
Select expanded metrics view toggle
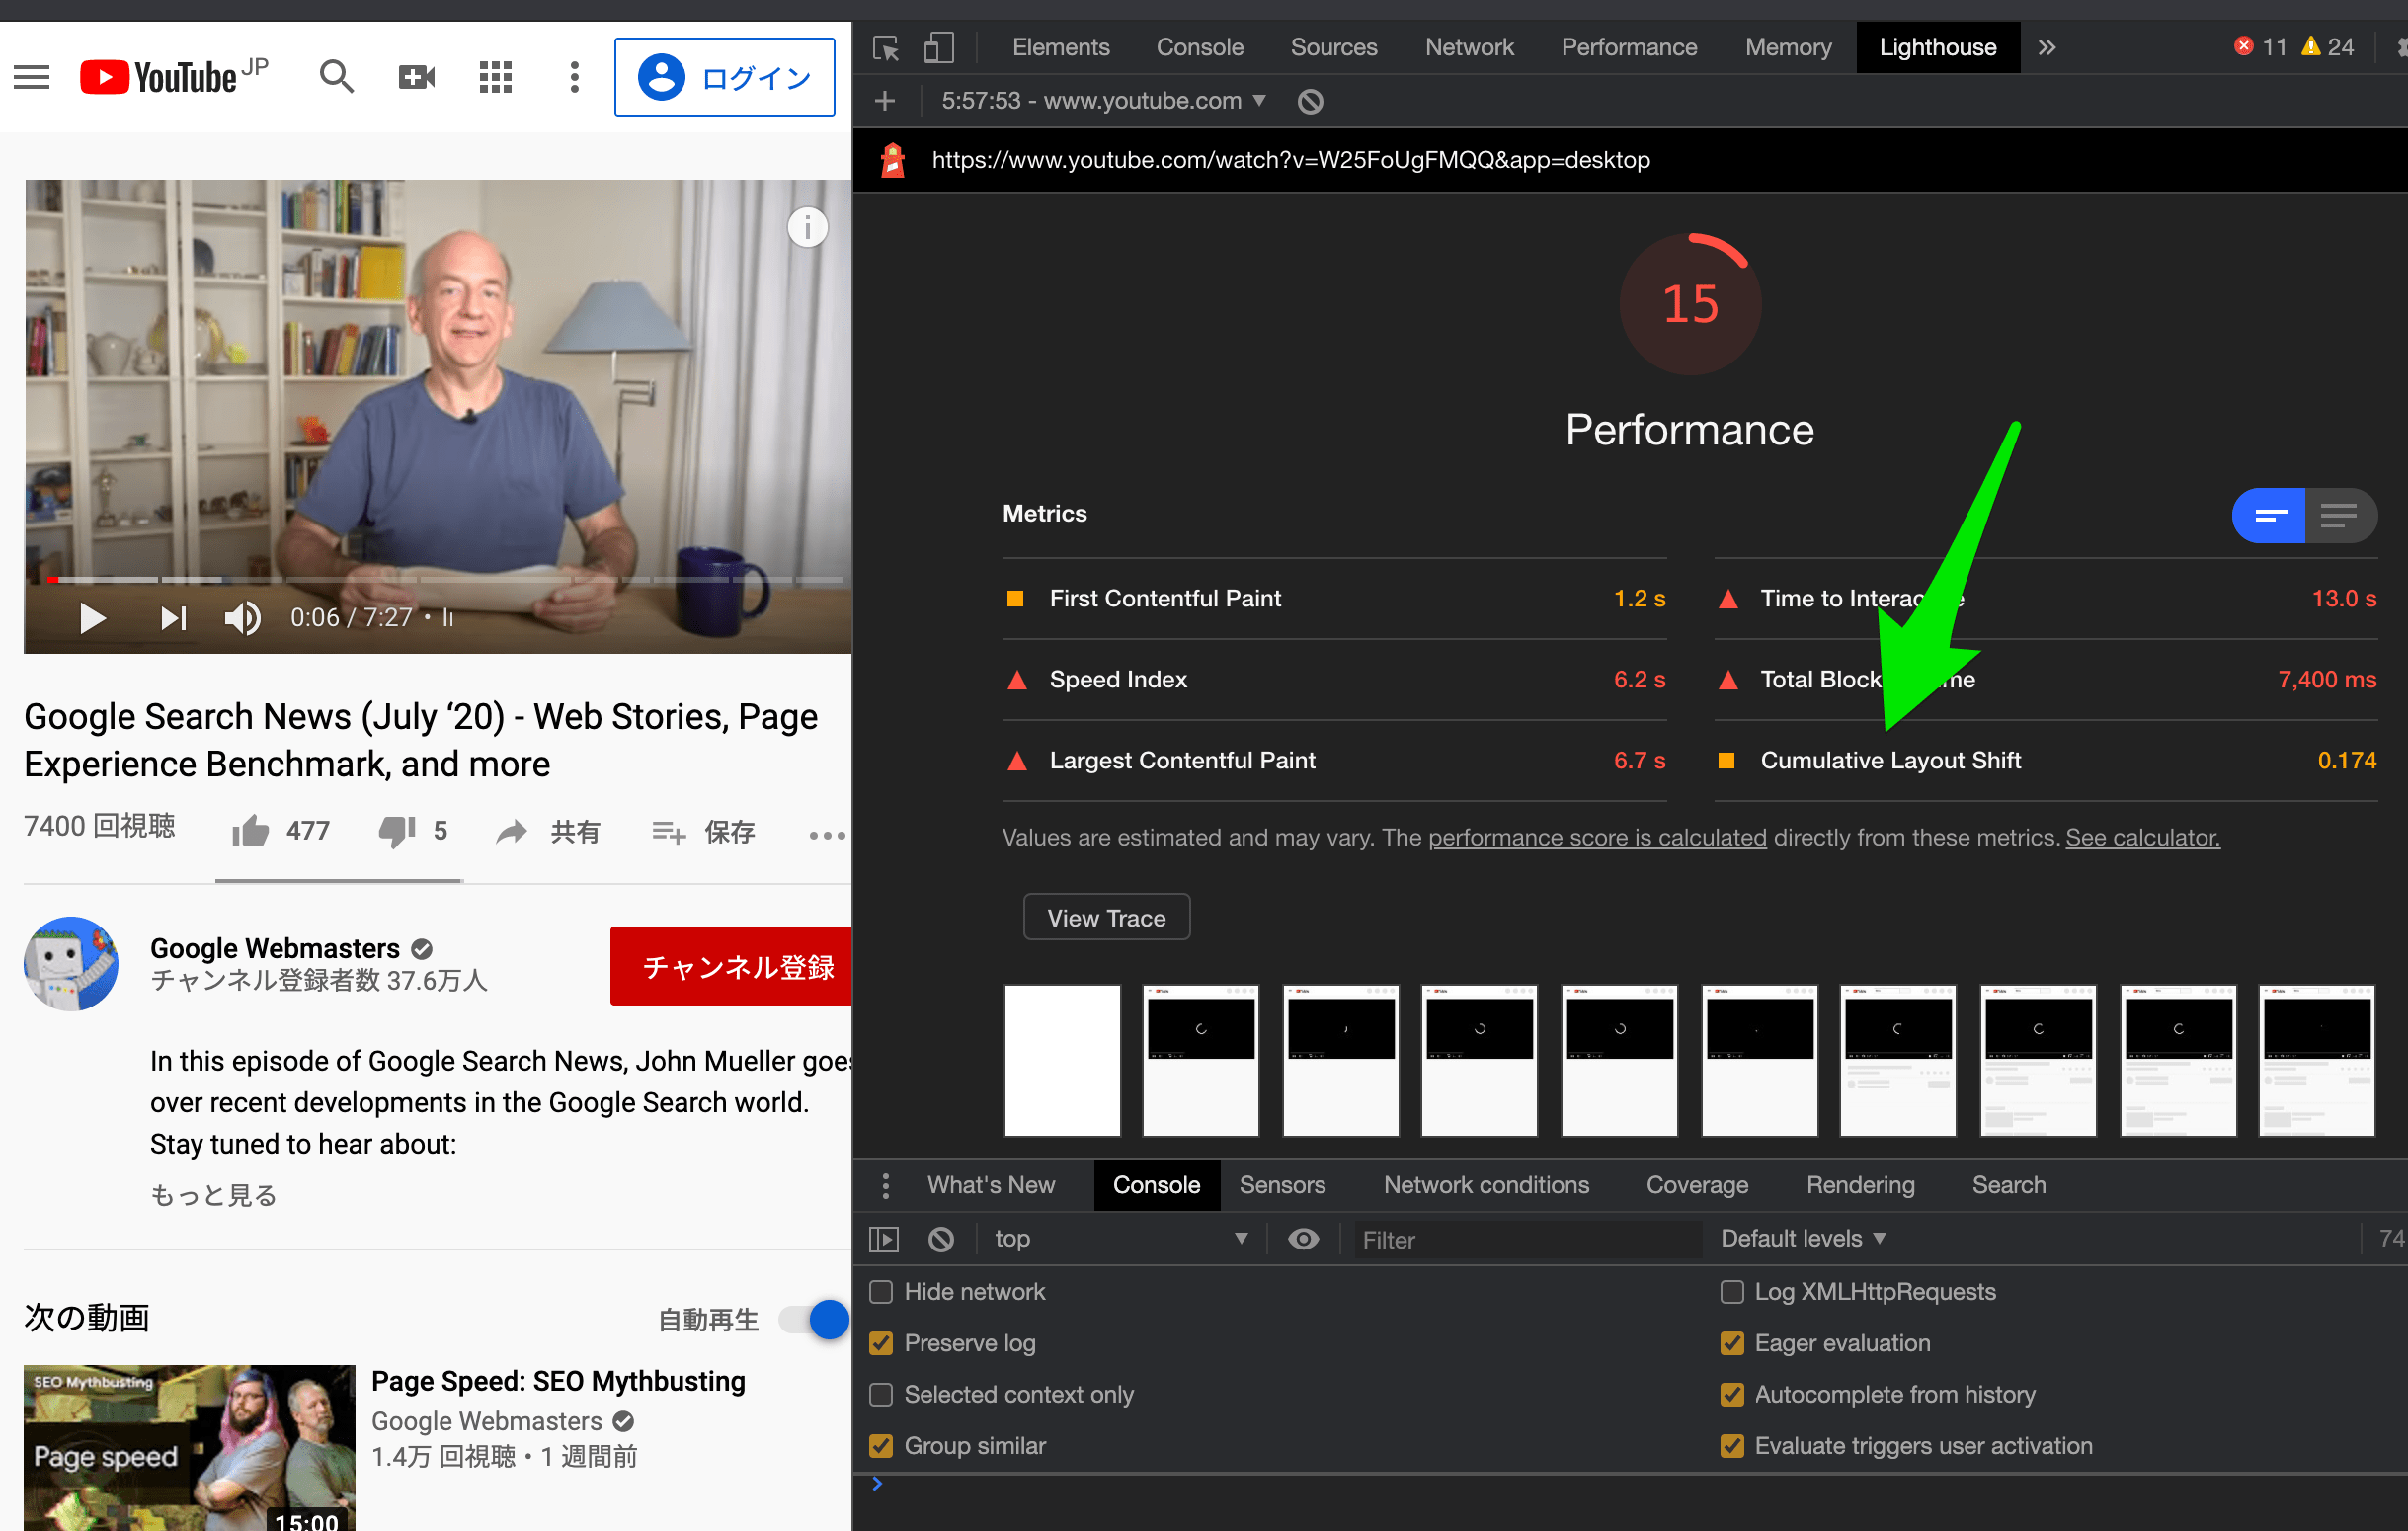[x=2341, y=516]
